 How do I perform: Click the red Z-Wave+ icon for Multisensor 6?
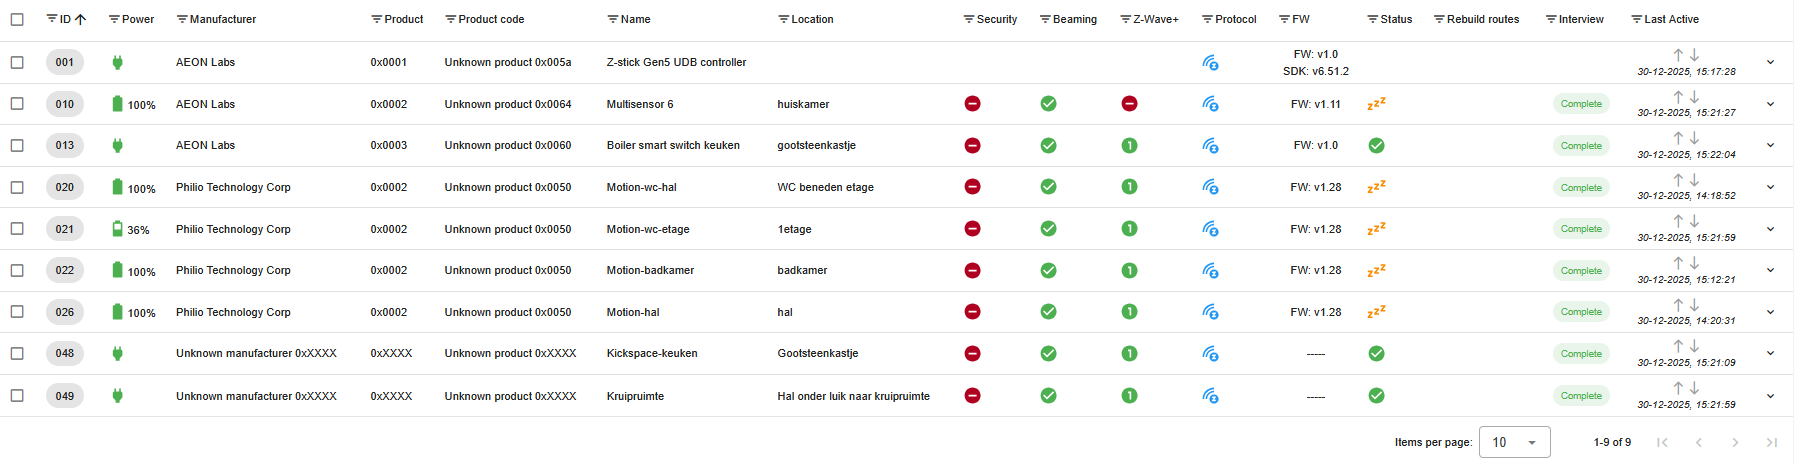click(x=1129, y=104)
